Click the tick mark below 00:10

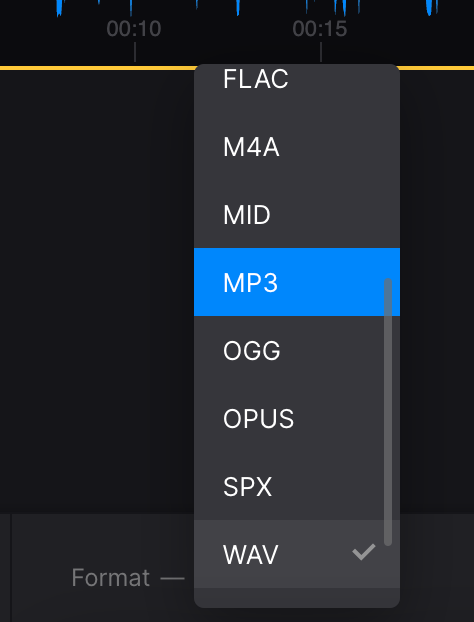pyautogui.click(x=135, y=52)
